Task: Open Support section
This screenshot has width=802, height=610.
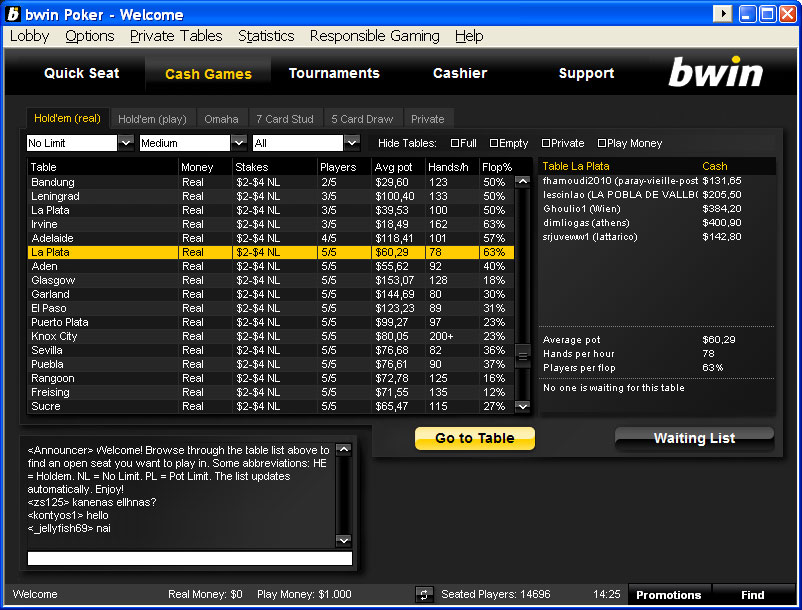Action: 586,73
